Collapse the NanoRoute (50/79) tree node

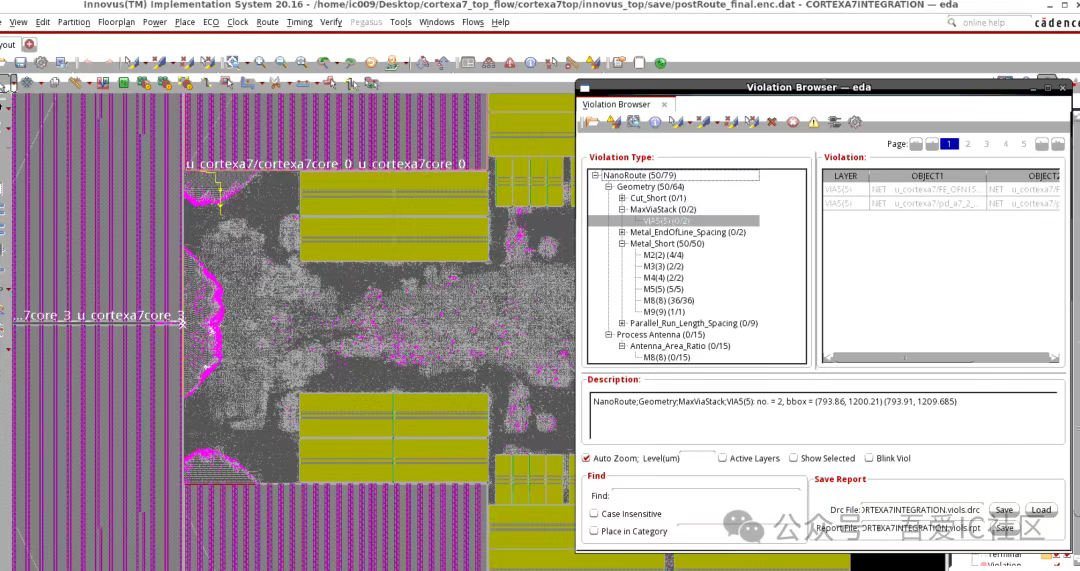click(595, 175)
